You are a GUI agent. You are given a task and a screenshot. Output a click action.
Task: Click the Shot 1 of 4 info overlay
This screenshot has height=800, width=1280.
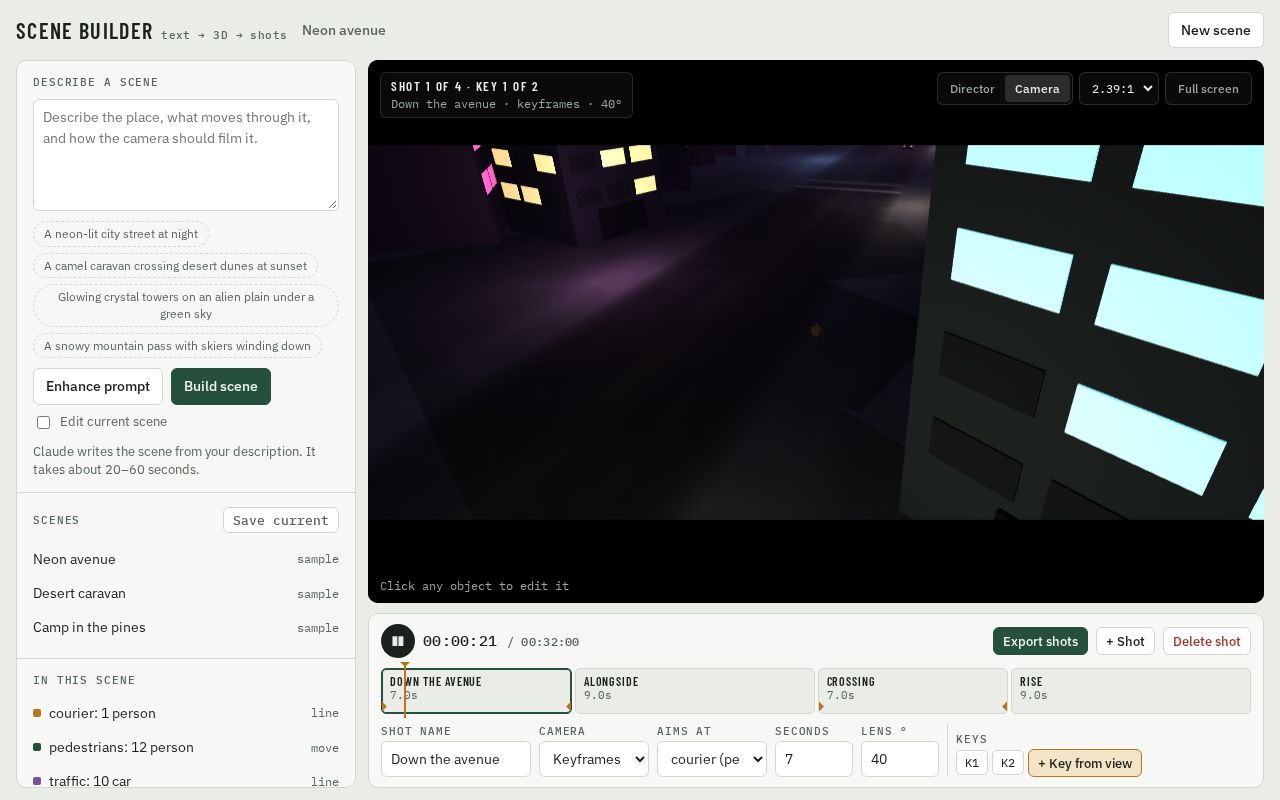click(506, 95)
